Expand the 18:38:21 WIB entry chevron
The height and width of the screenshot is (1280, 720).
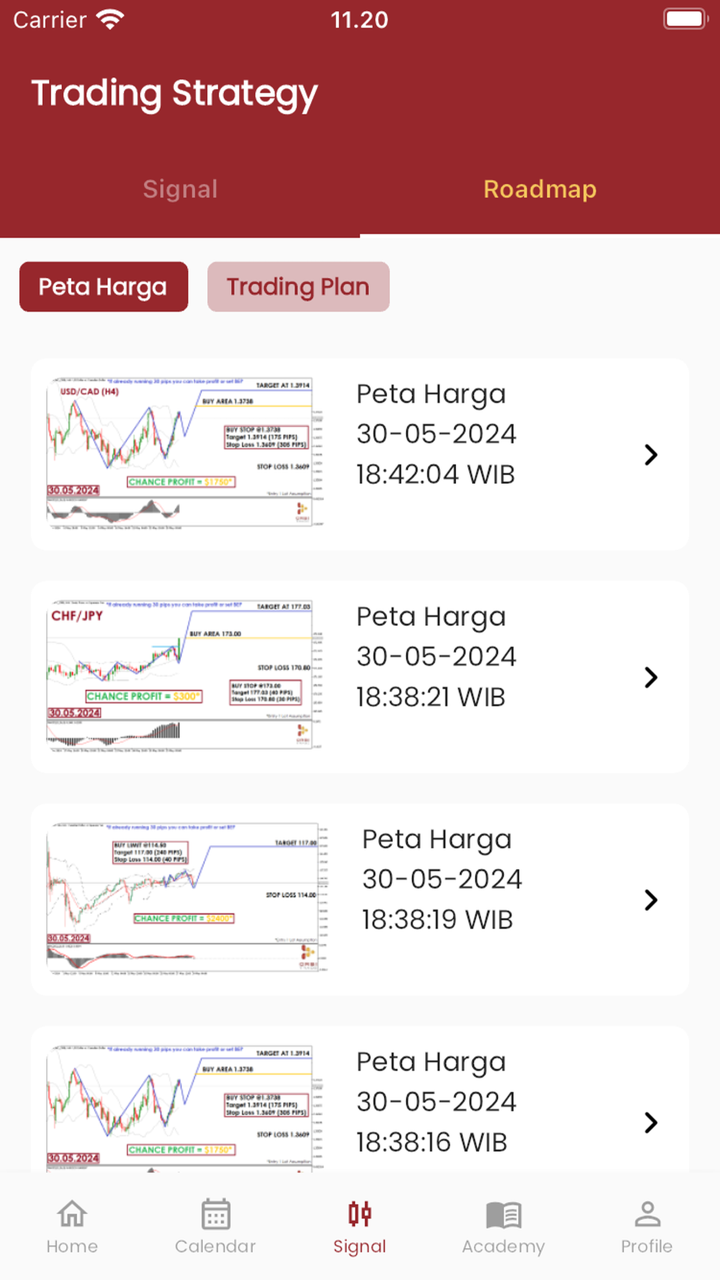point(651,677)
